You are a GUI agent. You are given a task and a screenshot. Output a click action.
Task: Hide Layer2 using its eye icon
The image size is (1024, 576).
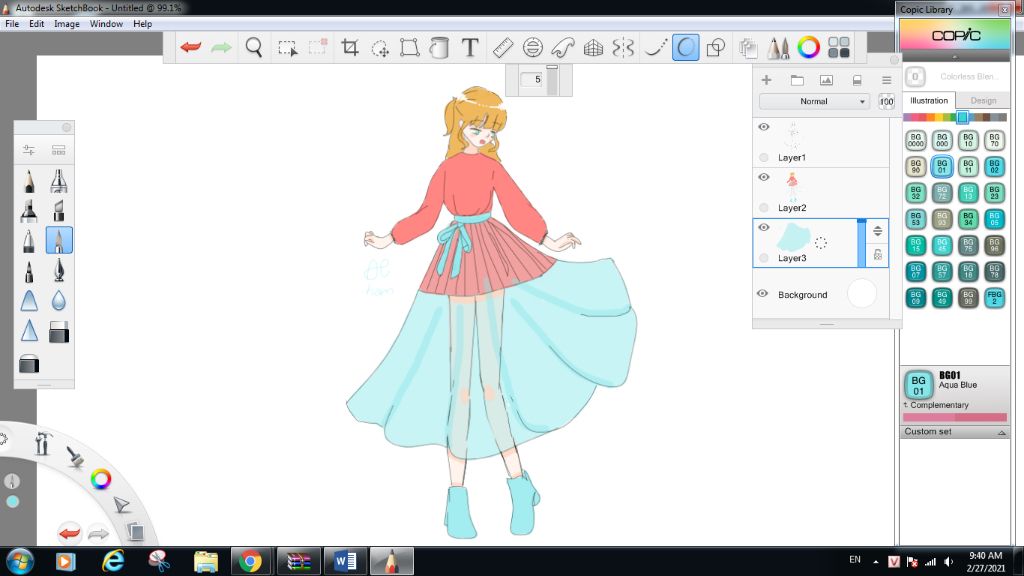(763, 177)
